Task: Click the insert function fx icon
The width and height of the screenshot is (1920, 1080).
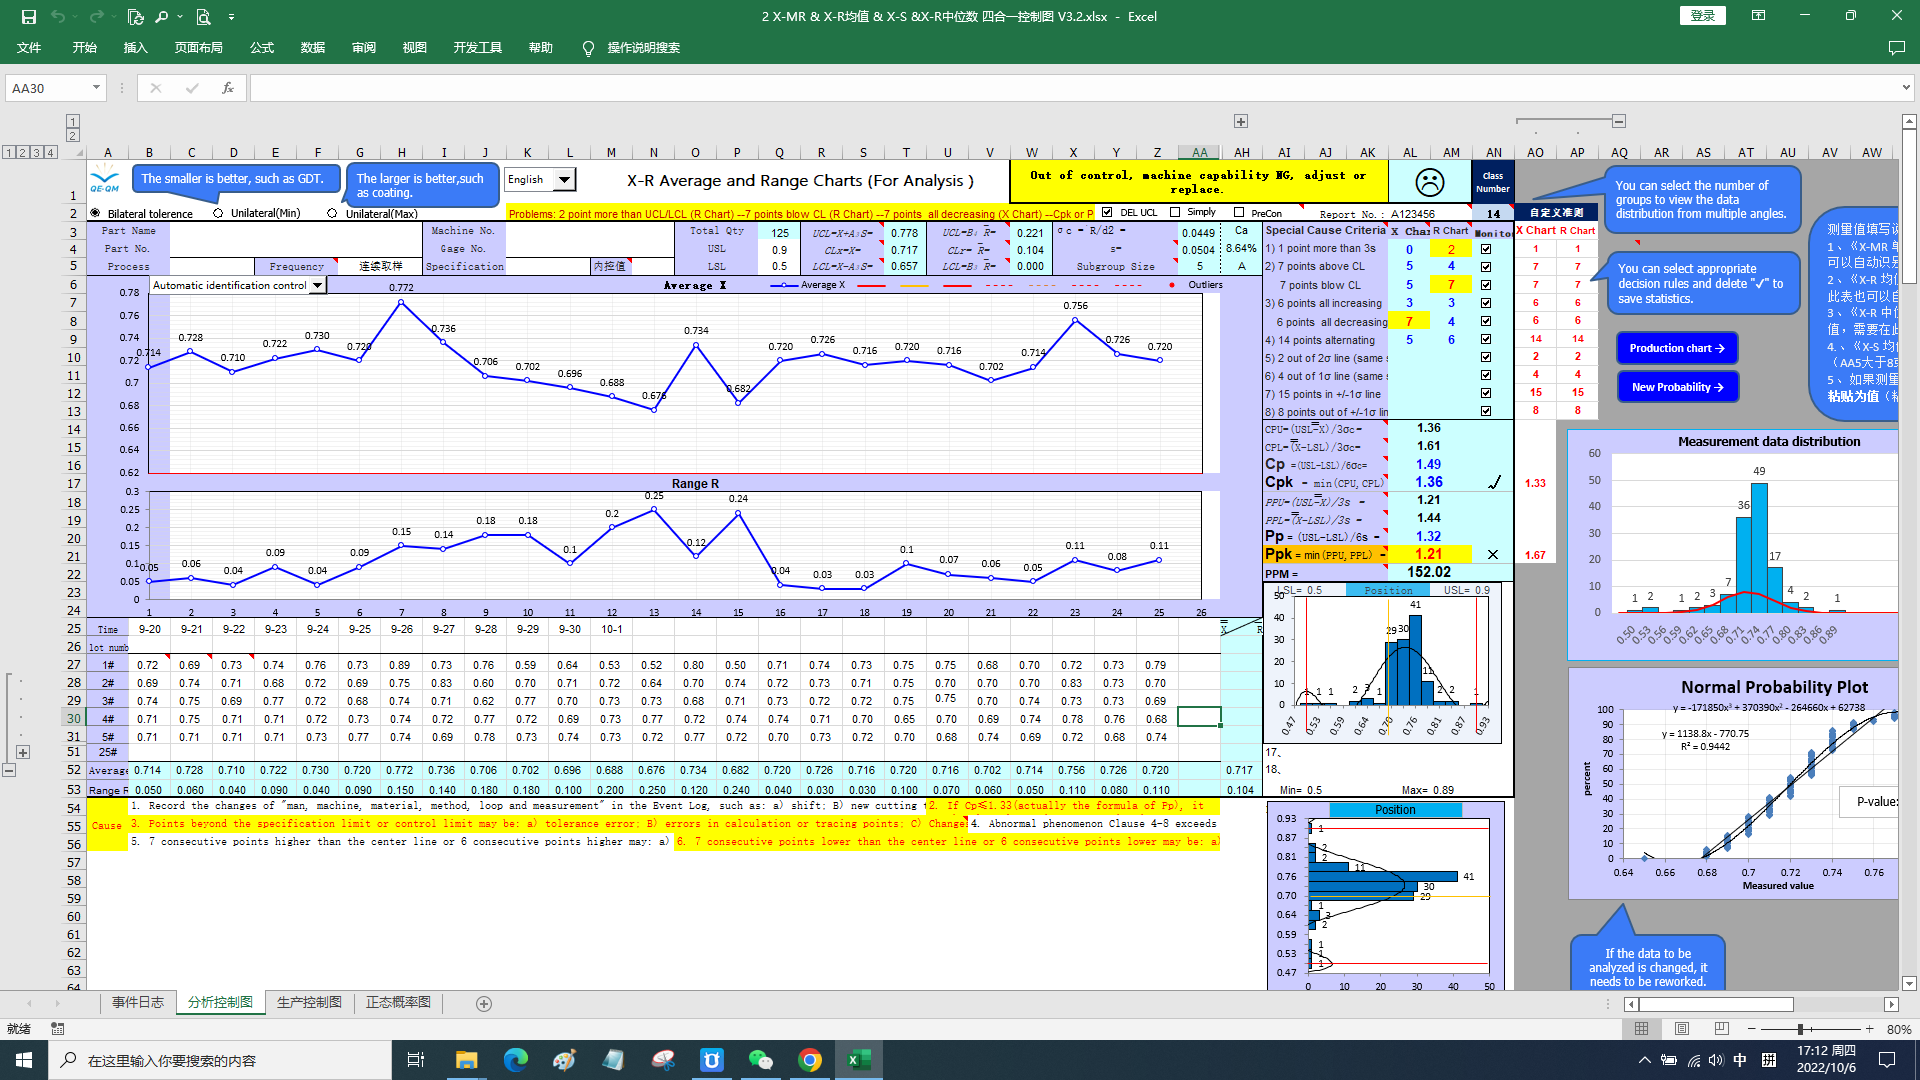Action: click(228, 88)
